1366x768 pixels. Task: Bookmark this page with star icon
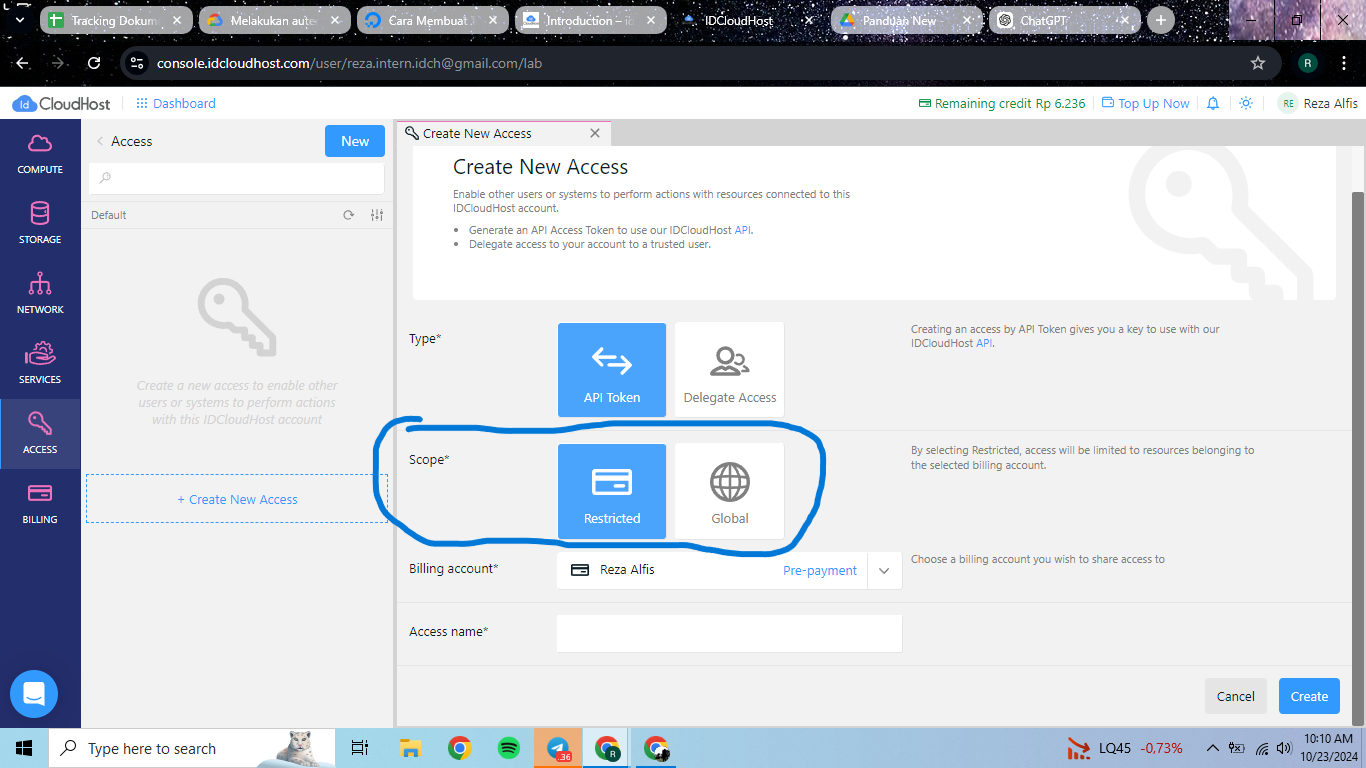(1258, 63)
